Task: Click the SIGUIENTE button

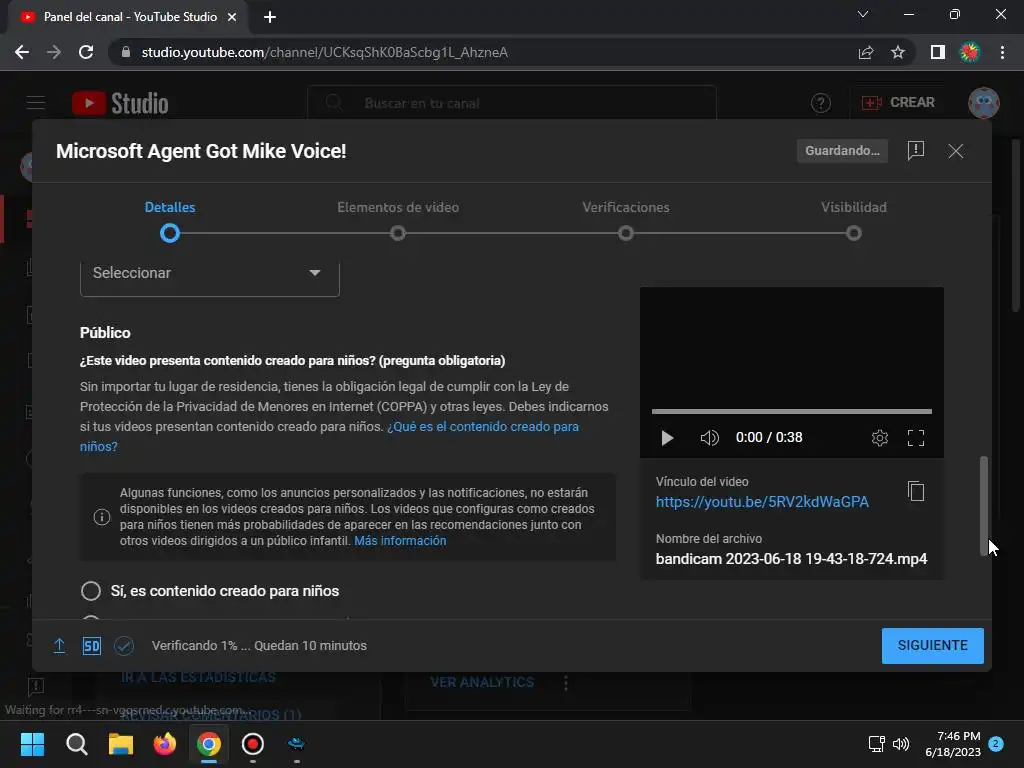Action: coord(933,646)
